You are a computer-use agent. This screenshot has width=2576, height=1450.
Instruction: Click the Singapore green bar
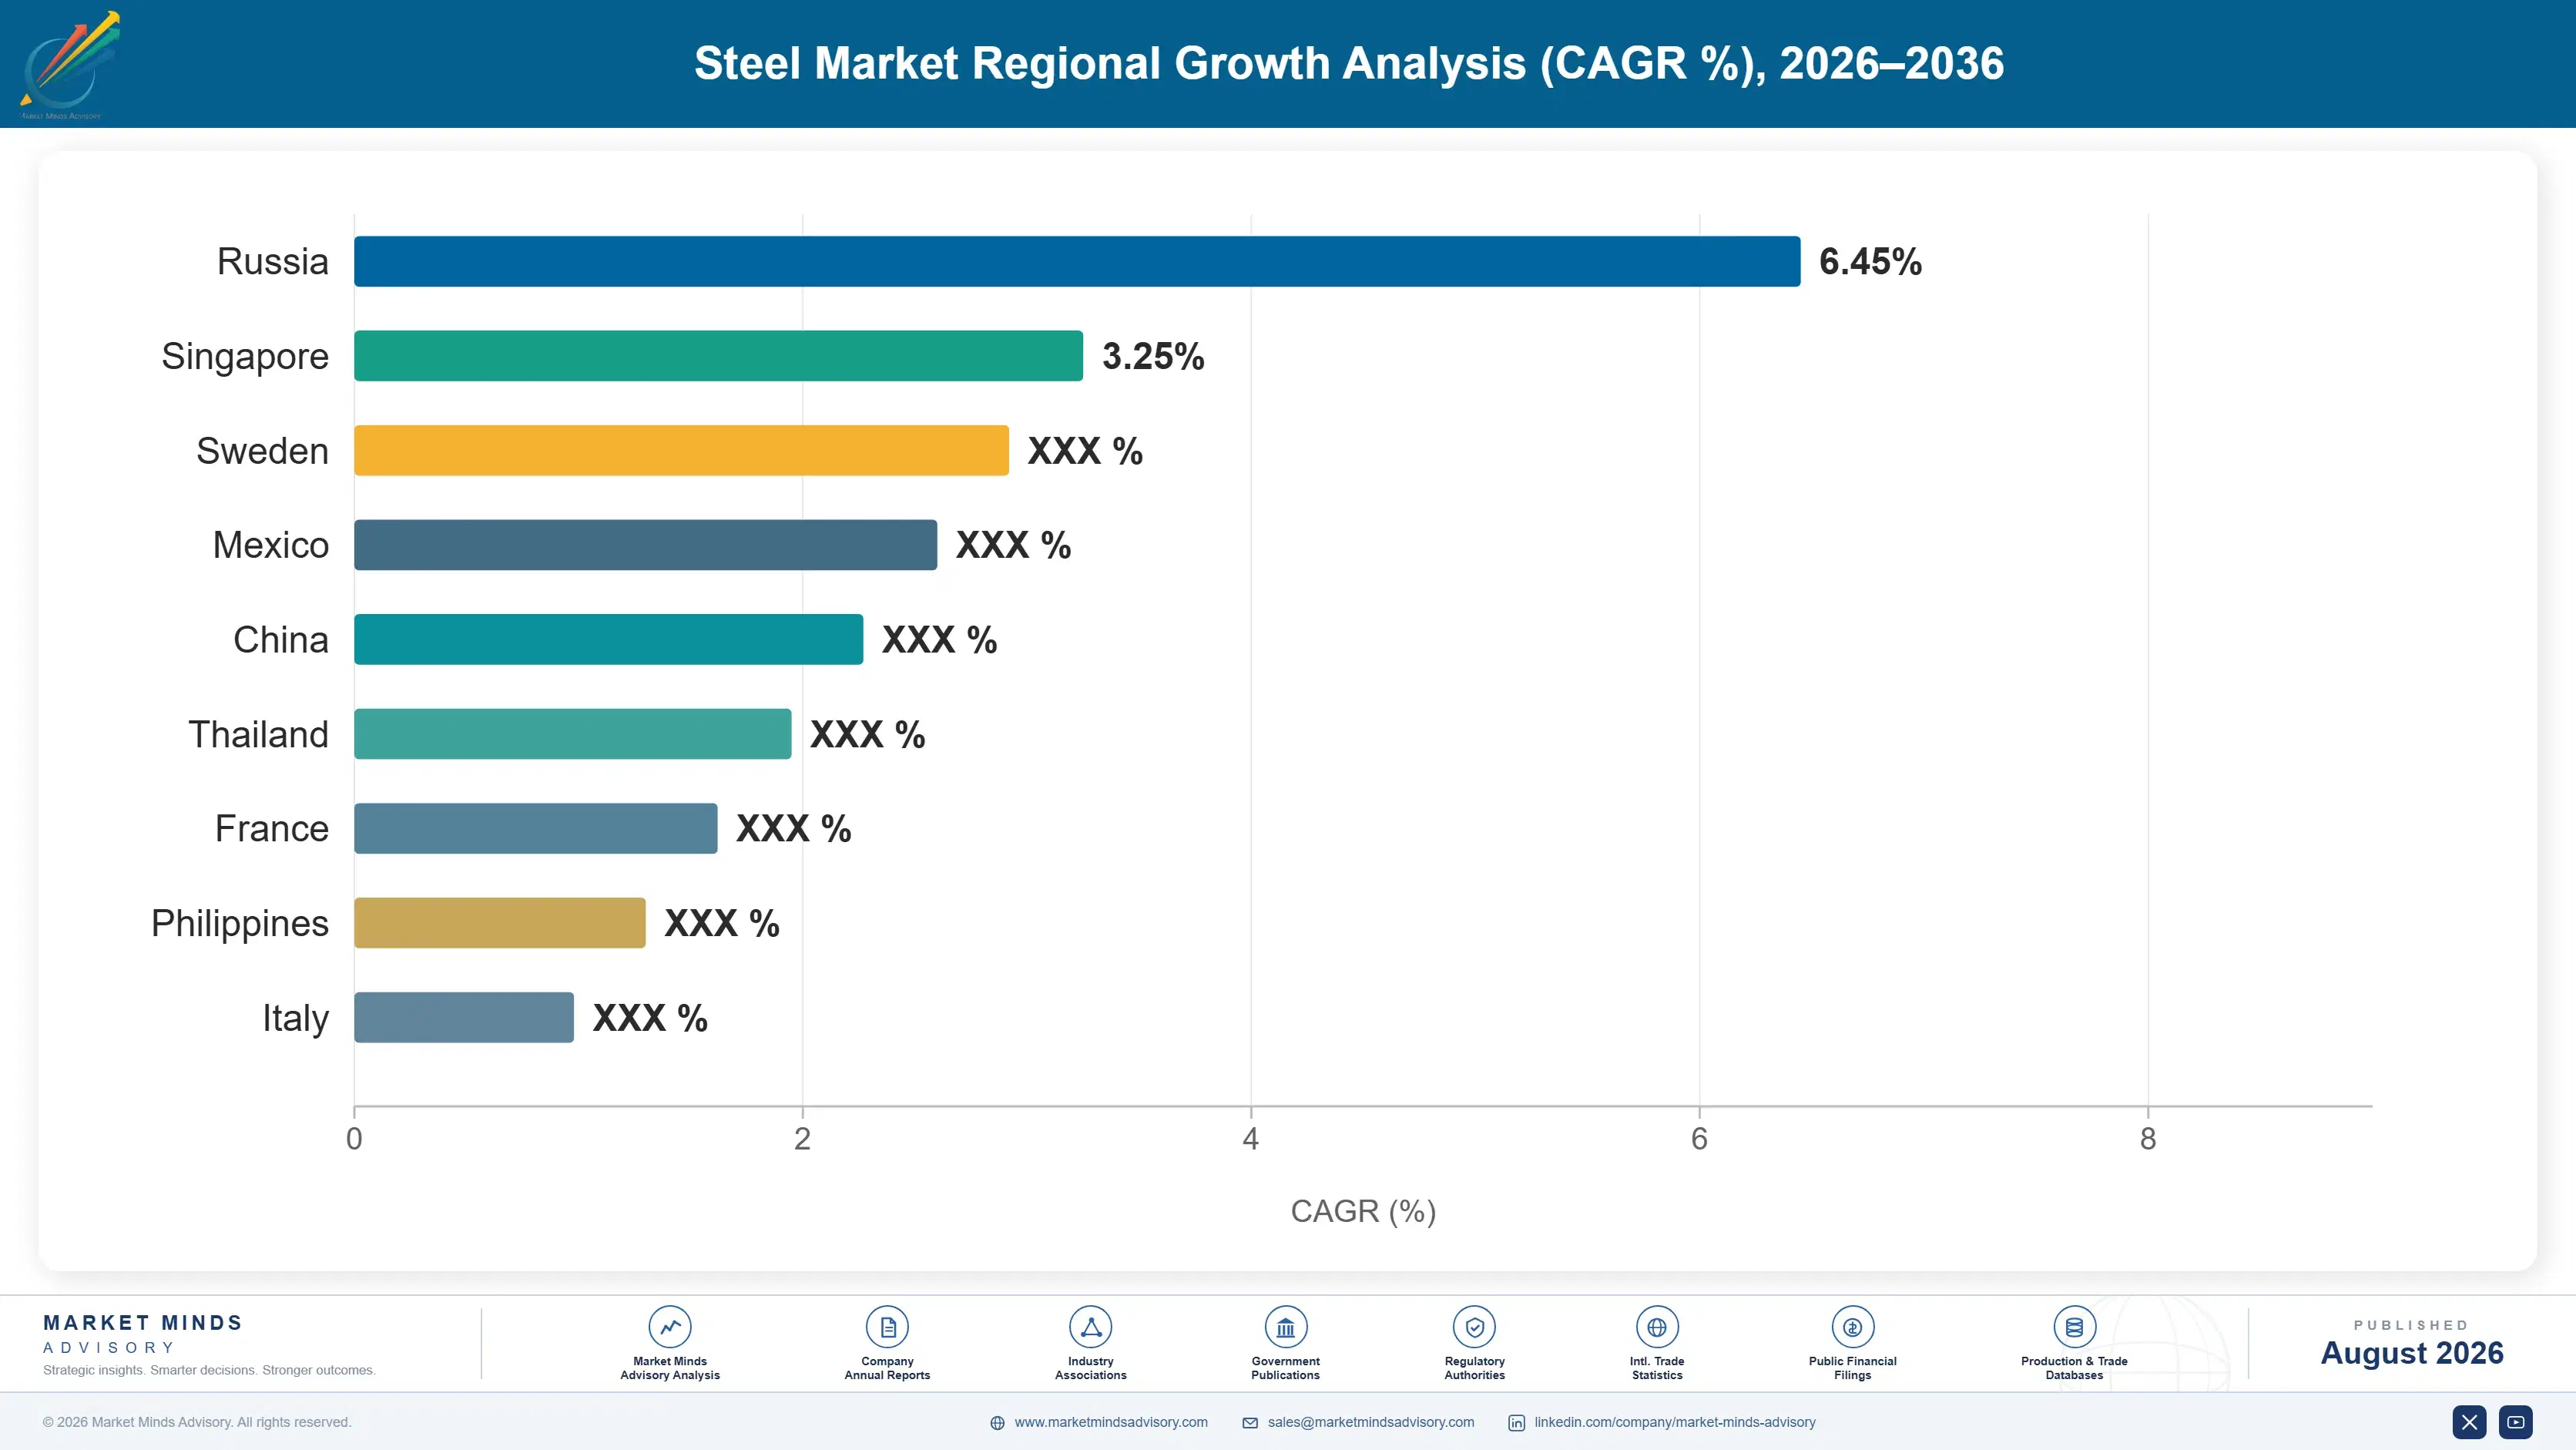click(718, 356)
